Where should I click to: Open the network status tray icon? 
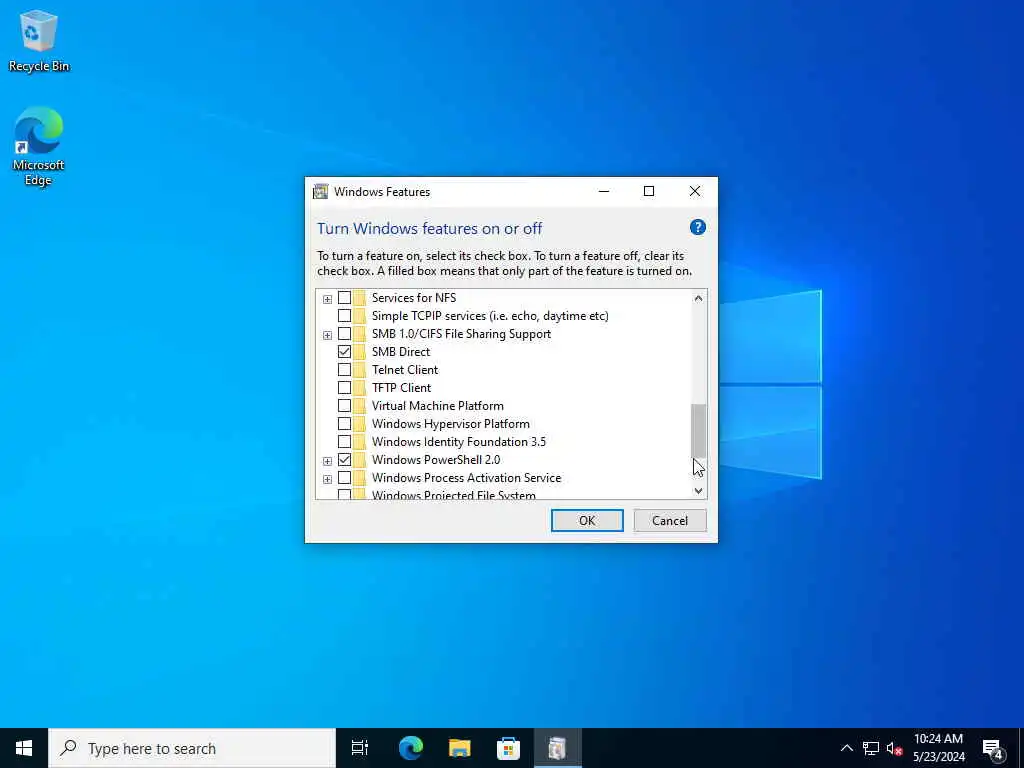(x=871, y=748)
